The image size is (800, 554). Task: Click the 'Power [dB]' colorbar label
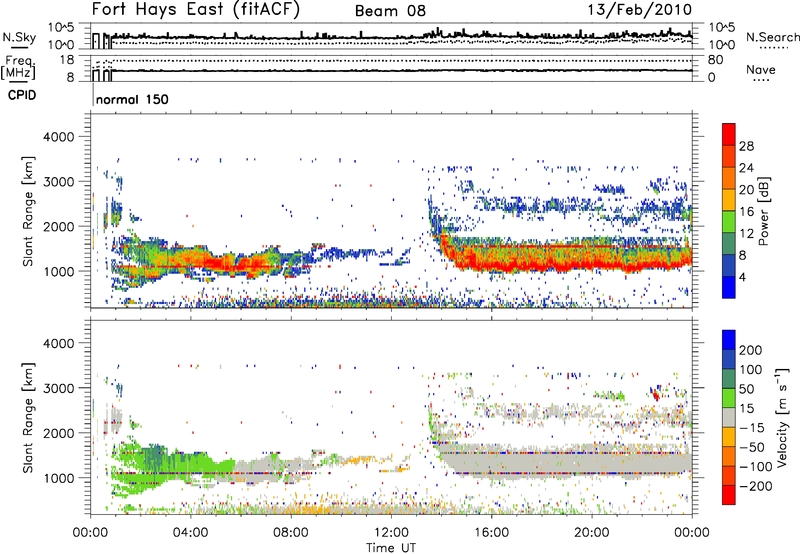(x=763, y=211)
